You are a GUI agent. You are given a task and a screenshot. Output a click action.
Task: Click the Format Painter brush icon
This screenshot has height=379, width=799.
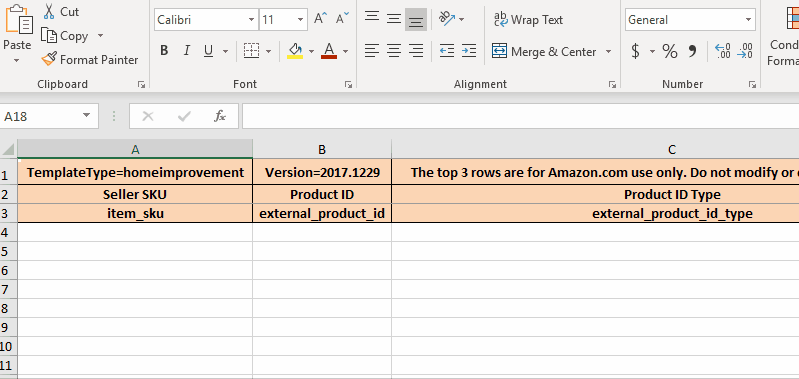pyautogui.click(x=49, y=60)
